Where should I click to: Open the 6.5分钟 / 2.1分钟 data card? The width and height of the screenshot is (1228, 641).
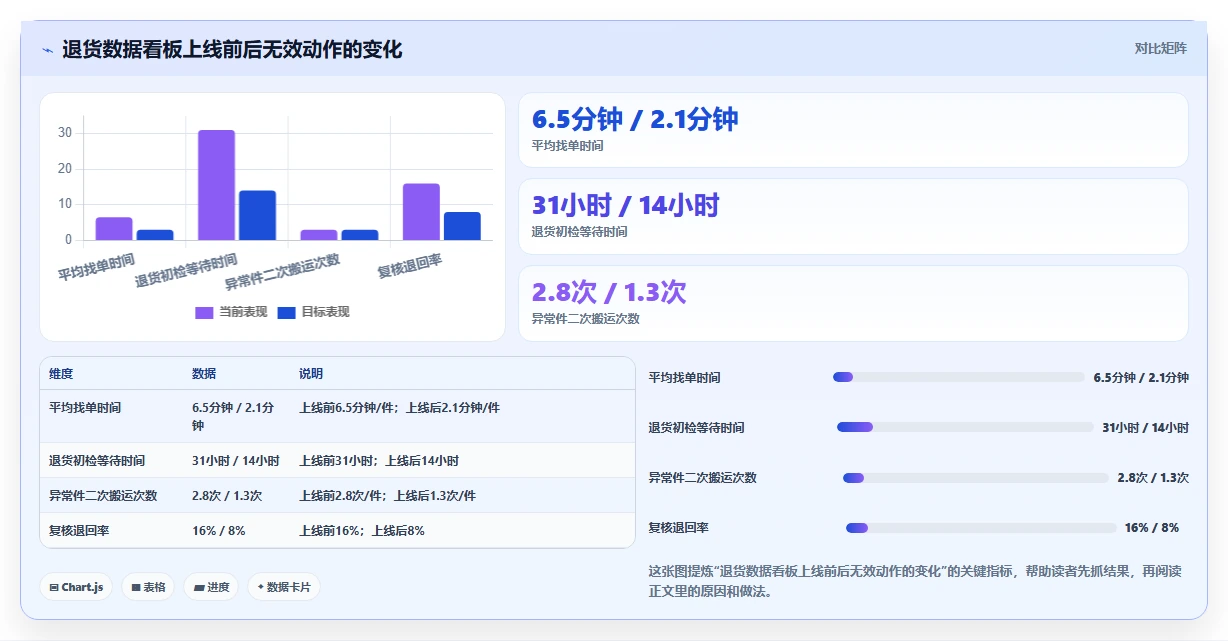pyautogui.click(x=853, y=130)
